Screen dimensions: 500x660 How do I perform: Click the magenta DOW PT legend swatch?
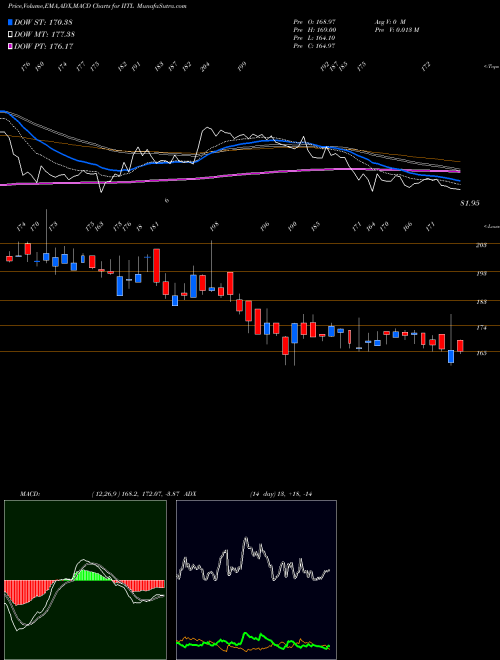(11, 46)
